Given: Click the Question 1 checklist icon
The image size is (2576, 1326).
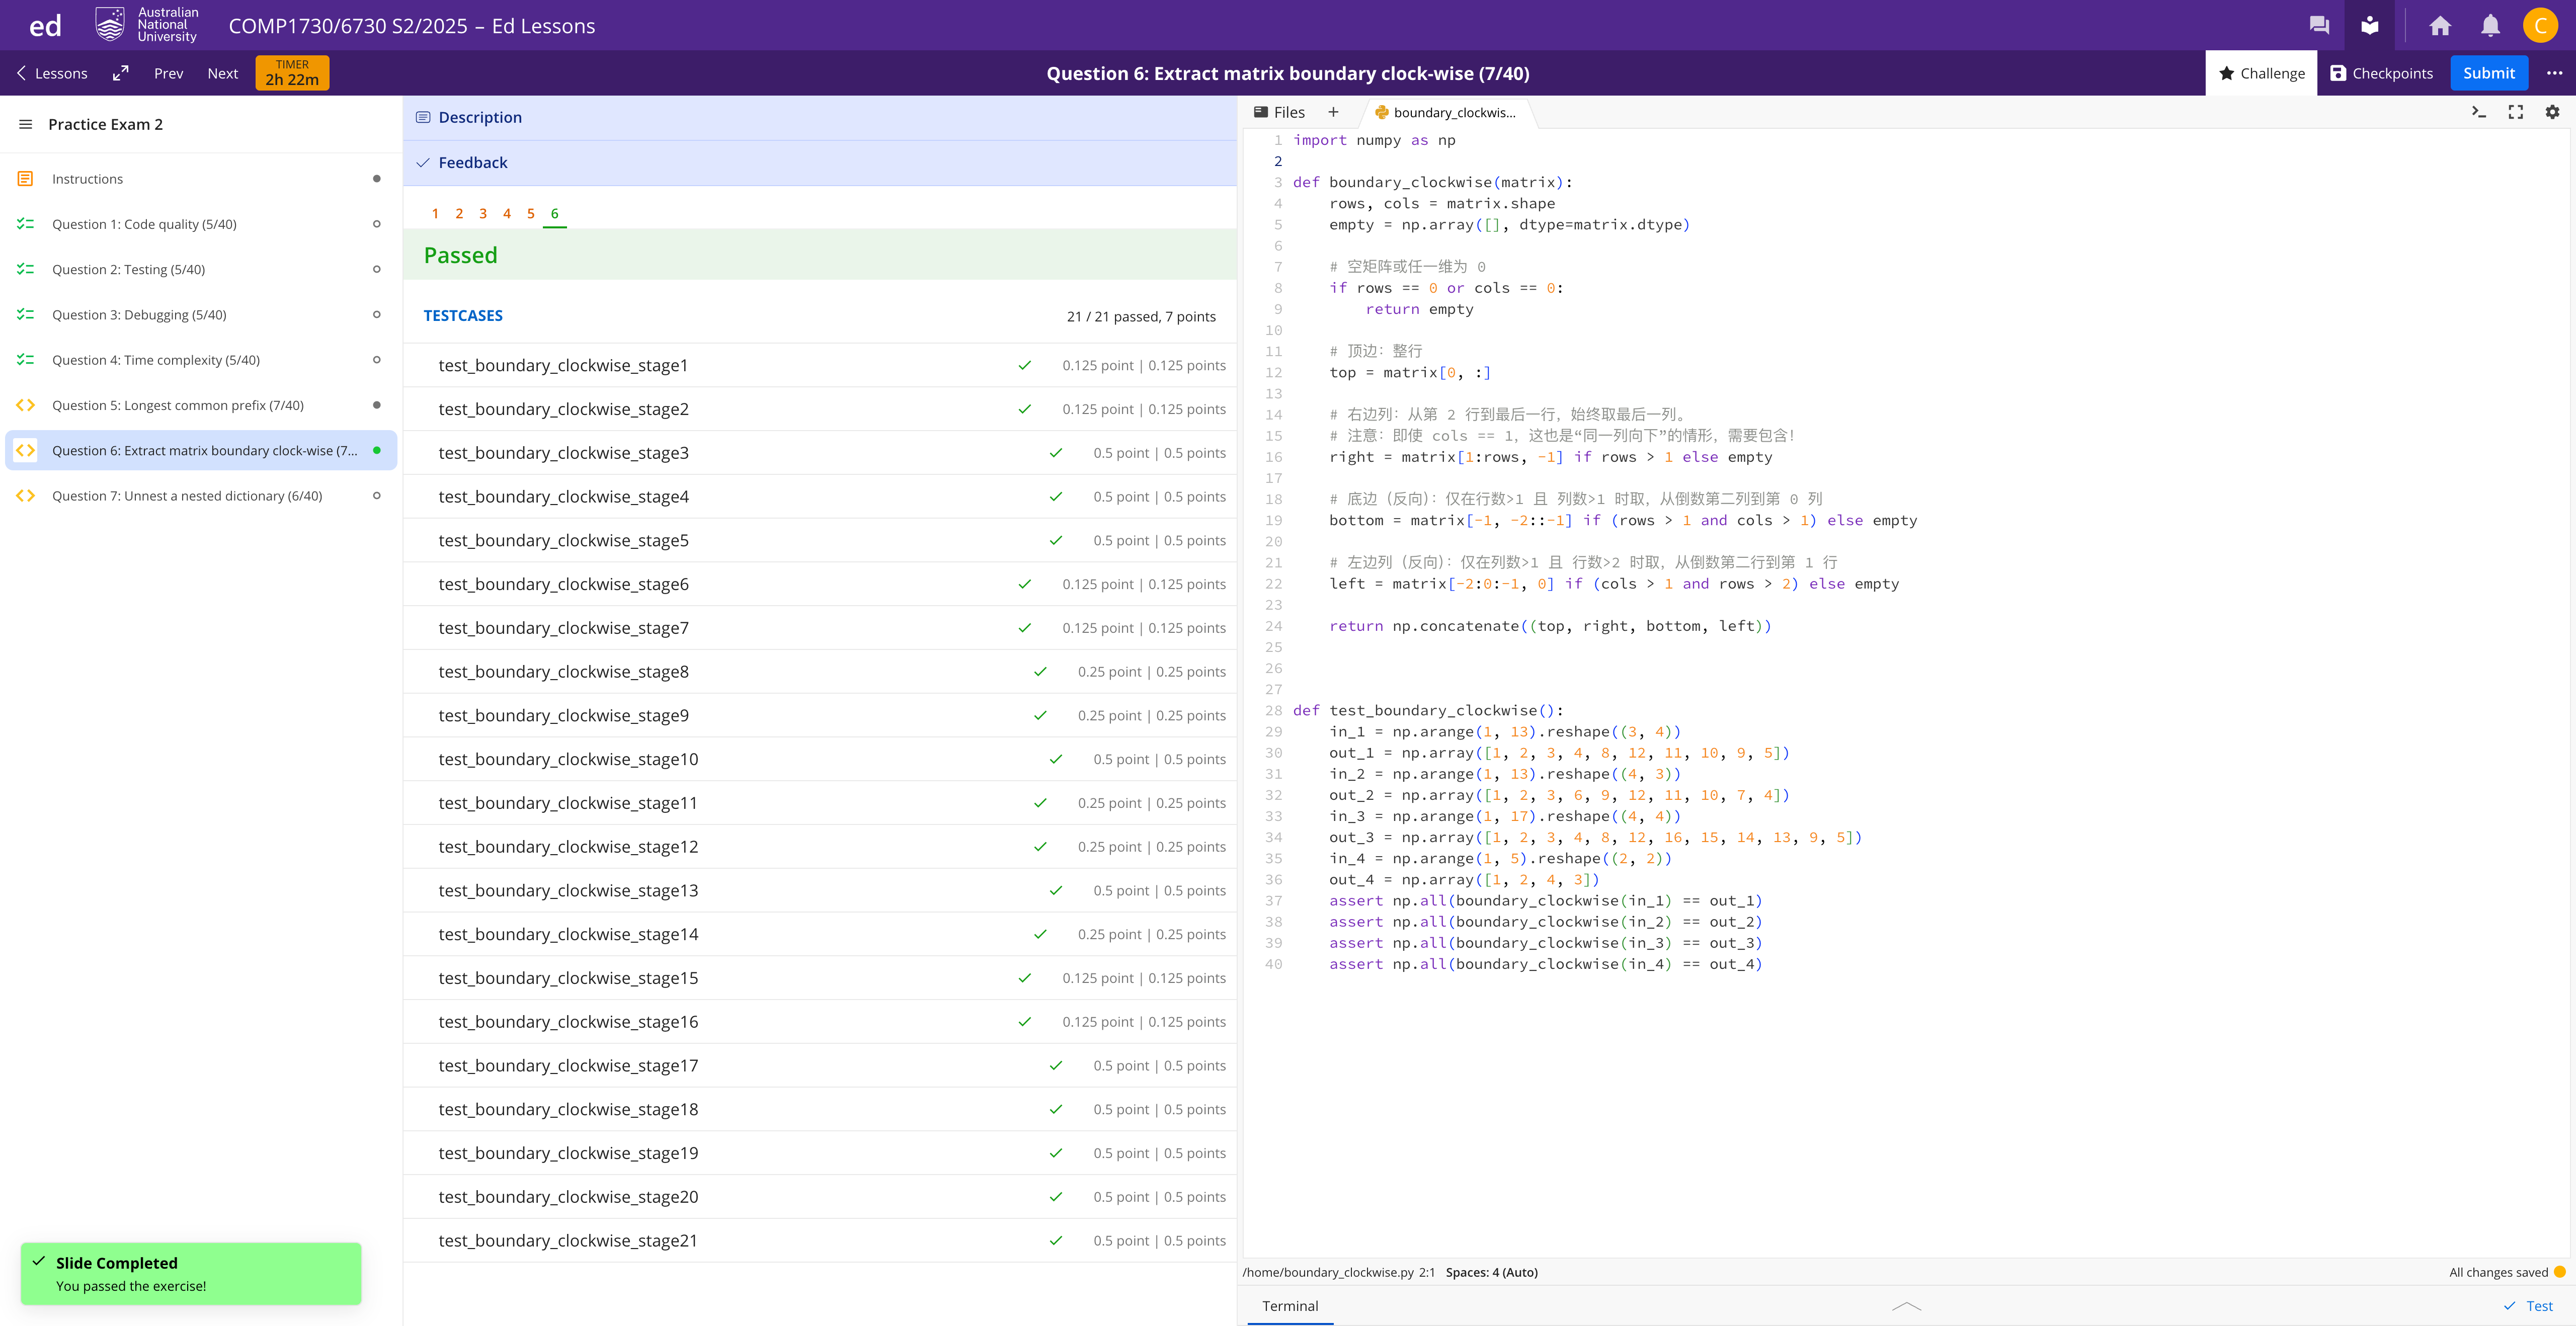Looking at the screenshot, I should (x=25, y=224).
